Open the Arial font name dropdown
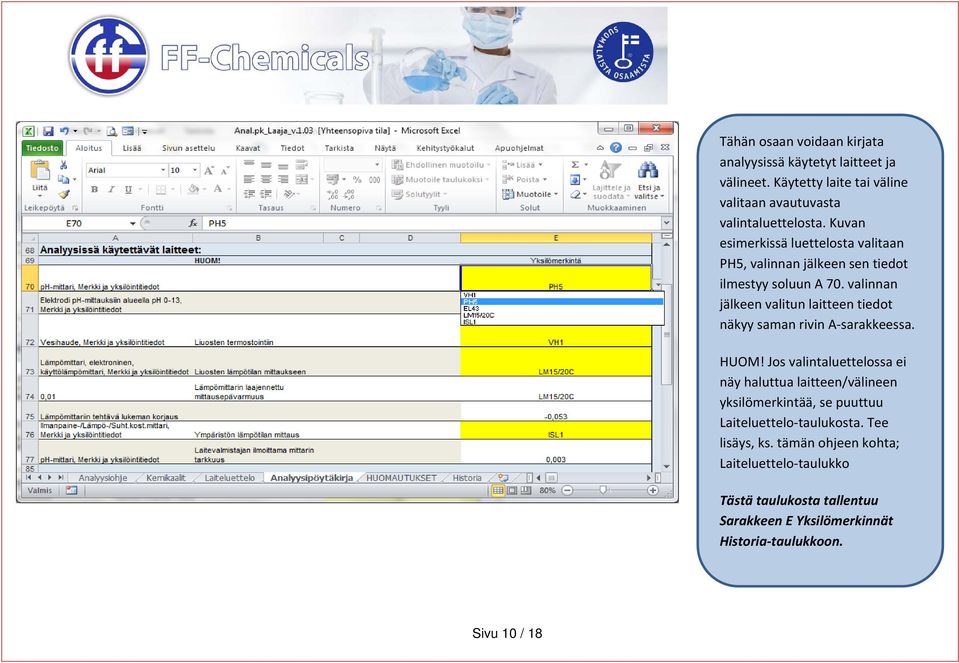The width and height of the screenshot is (959, 663). point(163,170)
